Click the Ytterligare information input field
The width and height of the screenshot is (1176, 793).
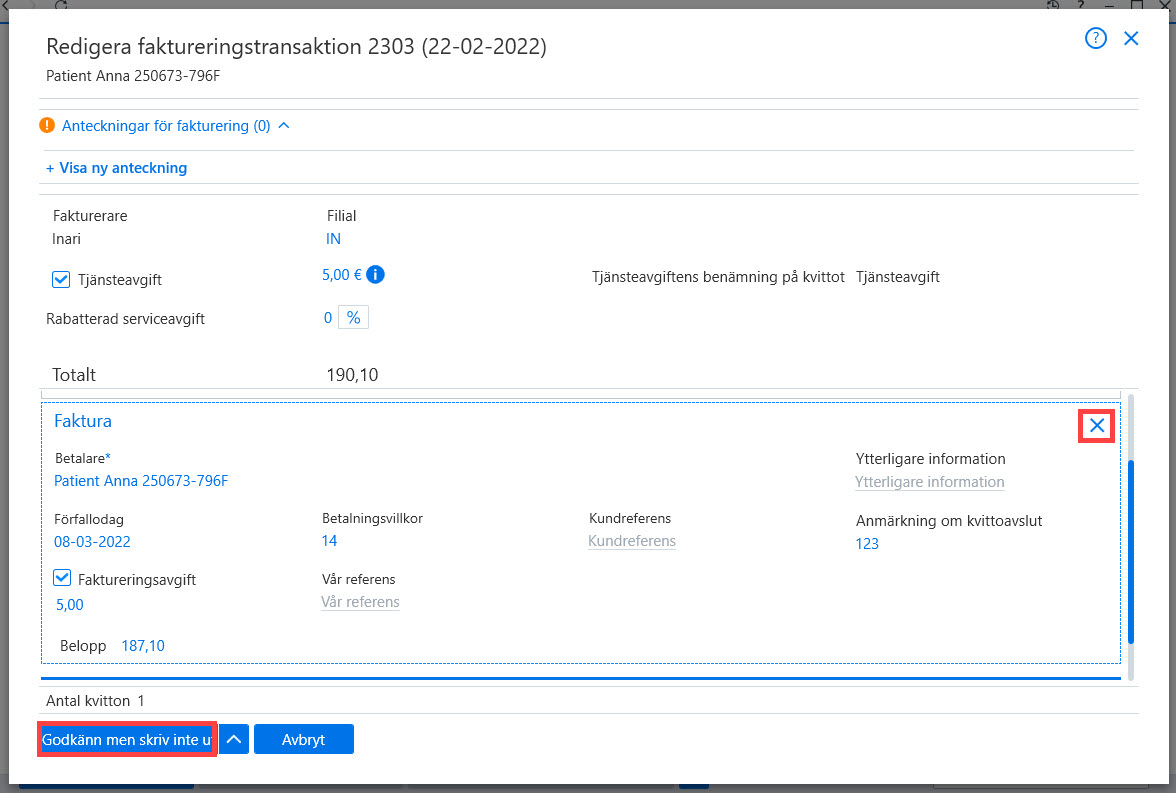click(x=929, y=482)
